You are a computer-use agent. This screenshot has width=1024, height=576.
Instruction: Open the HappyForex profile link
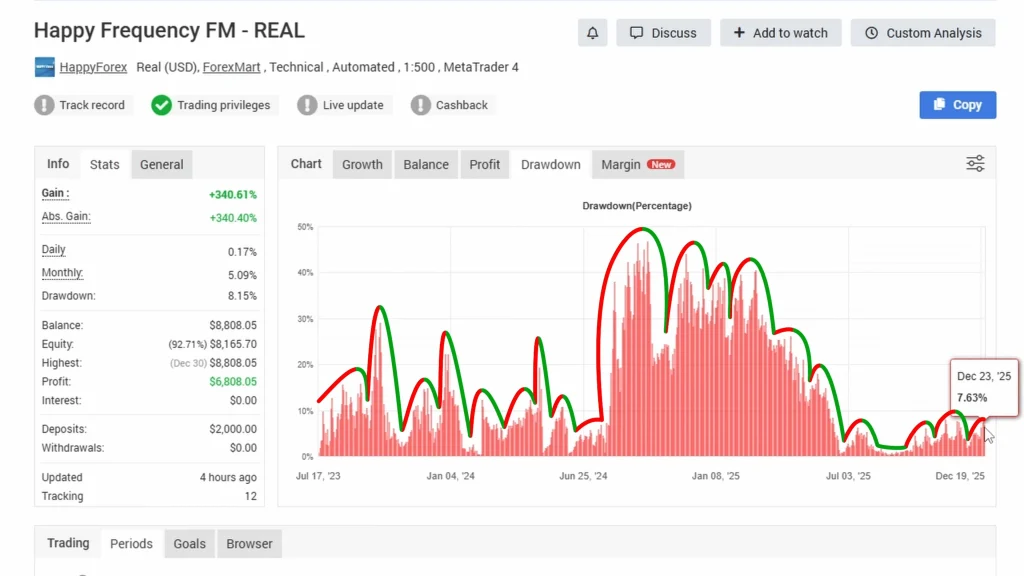tap(93, 68)
